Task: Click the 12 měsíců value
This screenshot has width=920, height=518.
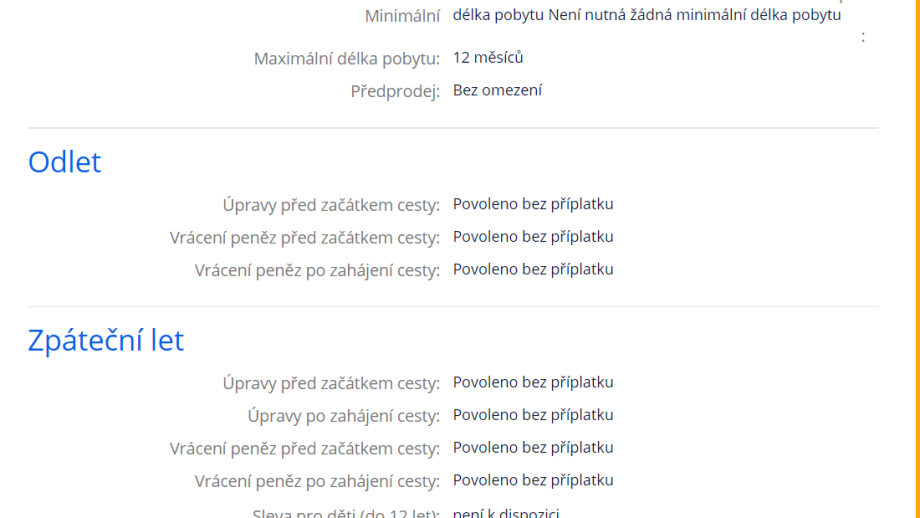Action: [x=488, y=57]
